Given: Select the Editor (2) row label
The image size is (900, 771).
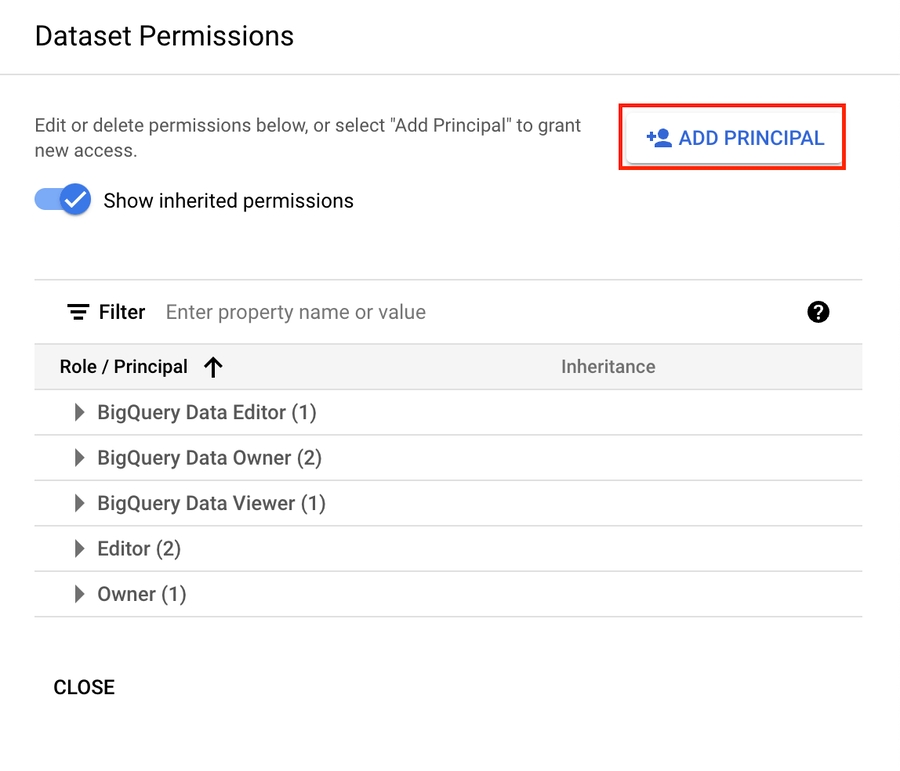Looking at the screenshot, I should point(139,549).
